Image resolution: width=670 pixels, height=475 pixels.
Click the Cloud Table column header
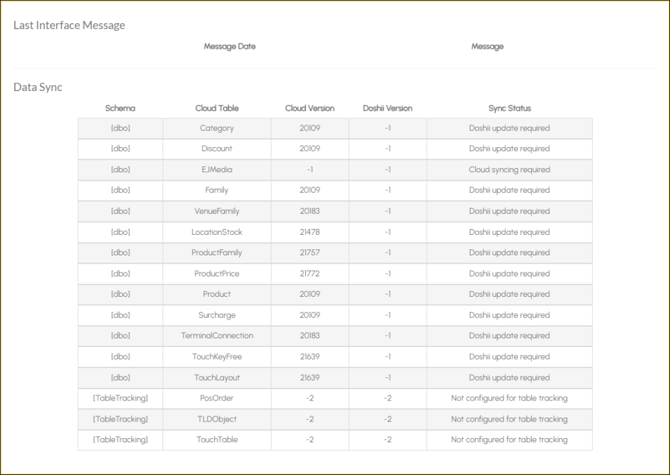tap(217, 108)
